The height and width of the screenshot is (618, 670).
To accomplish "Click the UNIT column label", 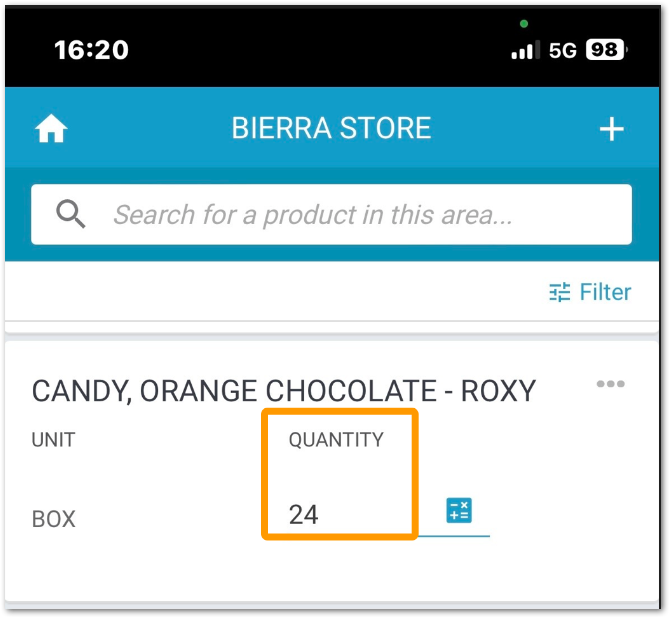I will pos(54,440).
